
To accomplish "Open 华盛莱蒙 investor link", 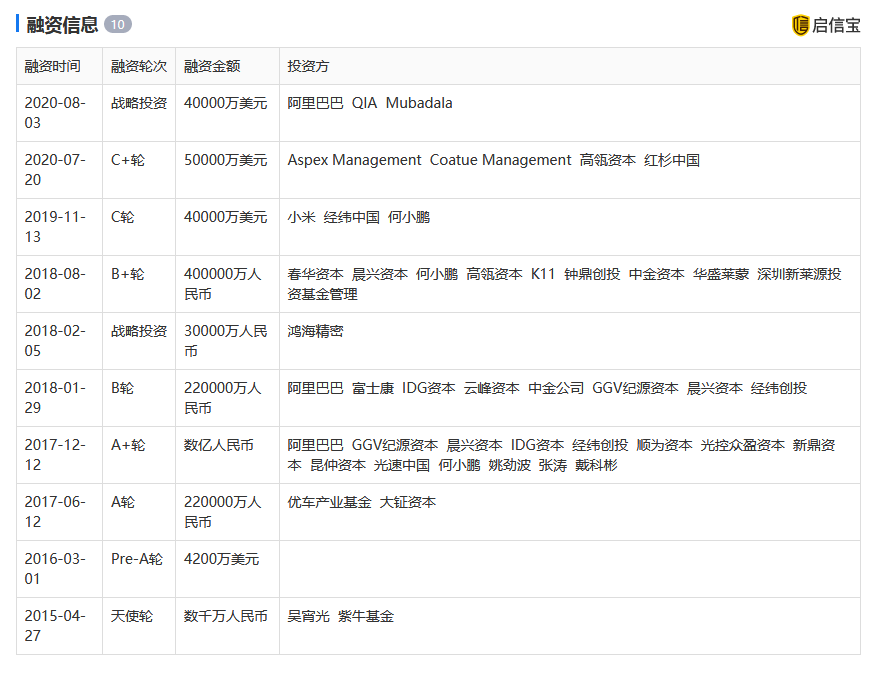I will coord(721,274).
